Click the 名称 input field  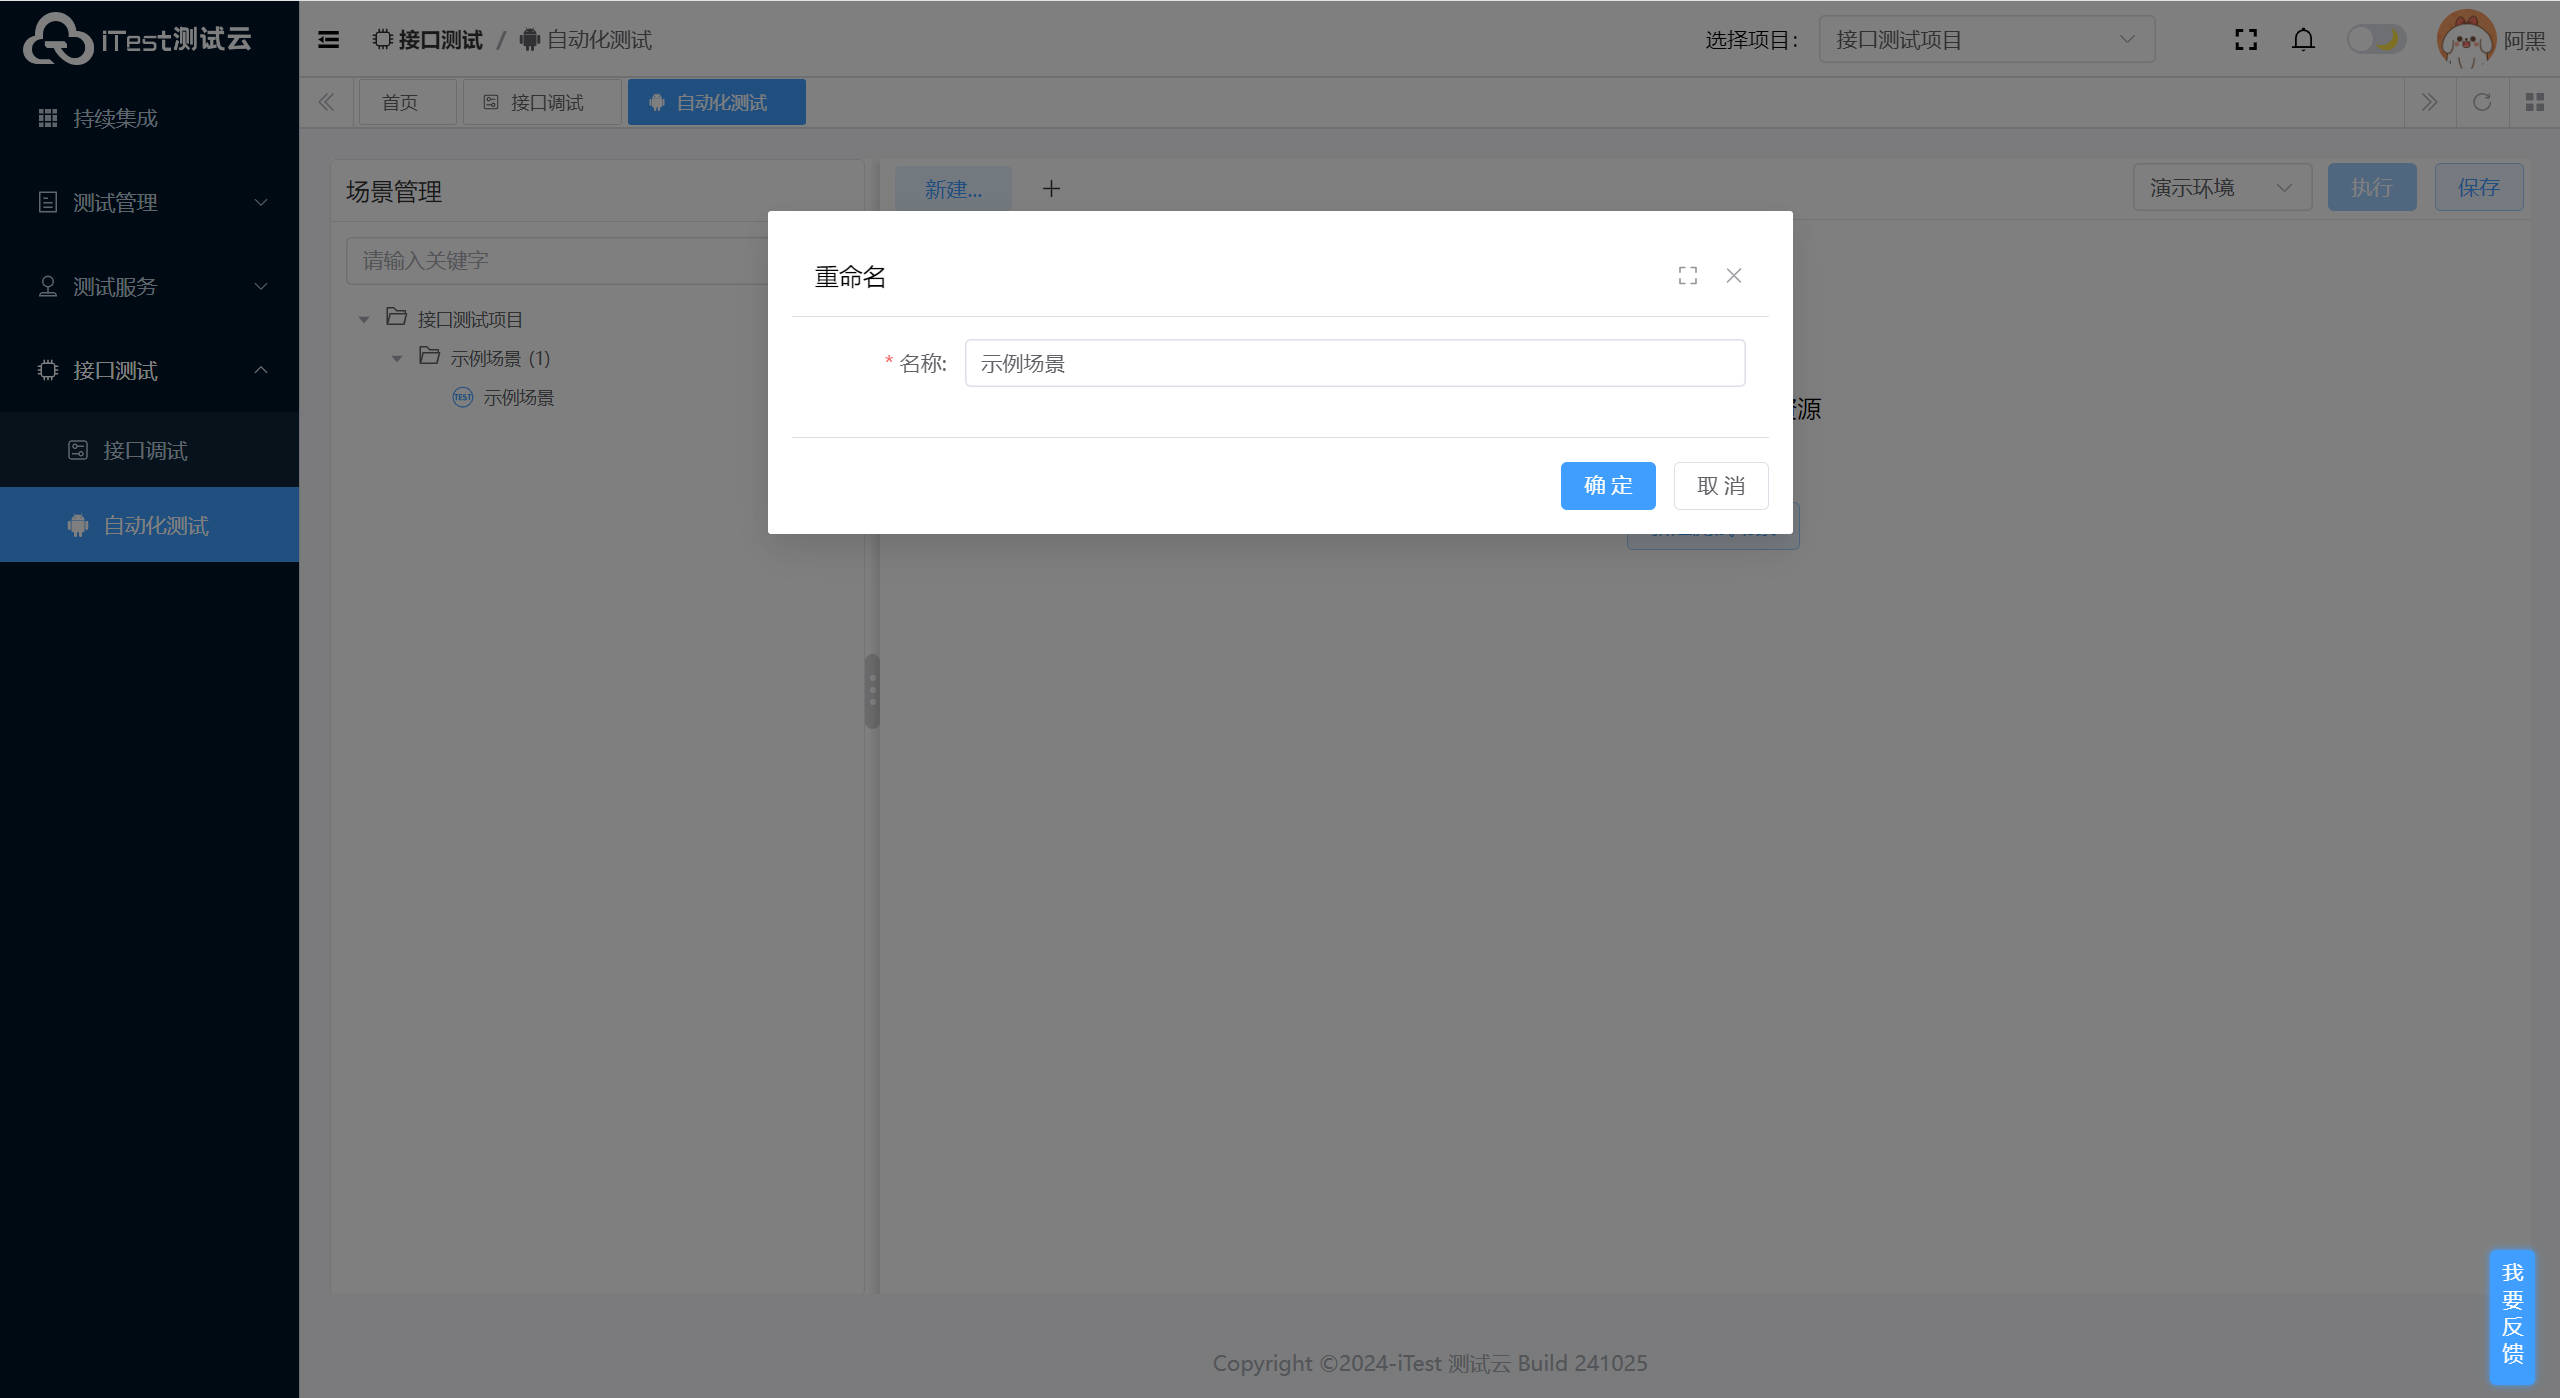pyautogui.click(x=1354, y=364)
